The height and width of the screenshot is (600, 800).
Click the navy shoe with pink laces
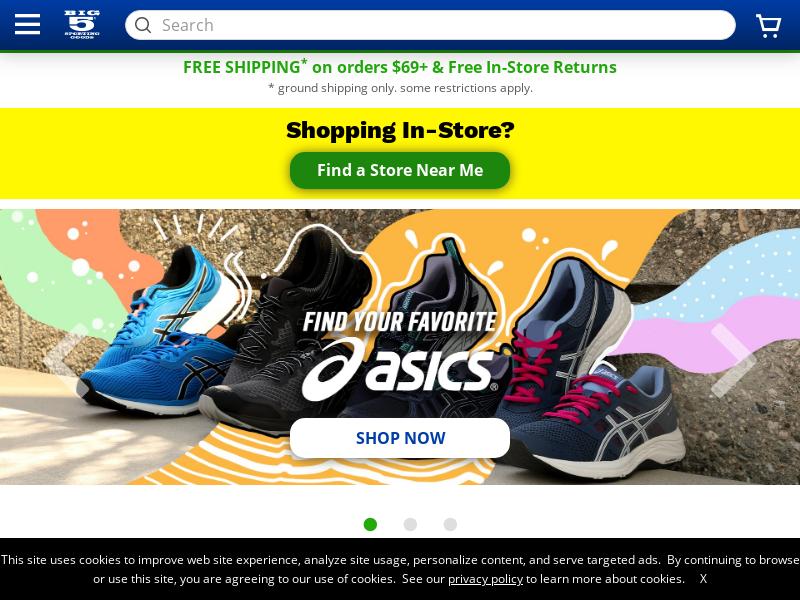point(592,367)
